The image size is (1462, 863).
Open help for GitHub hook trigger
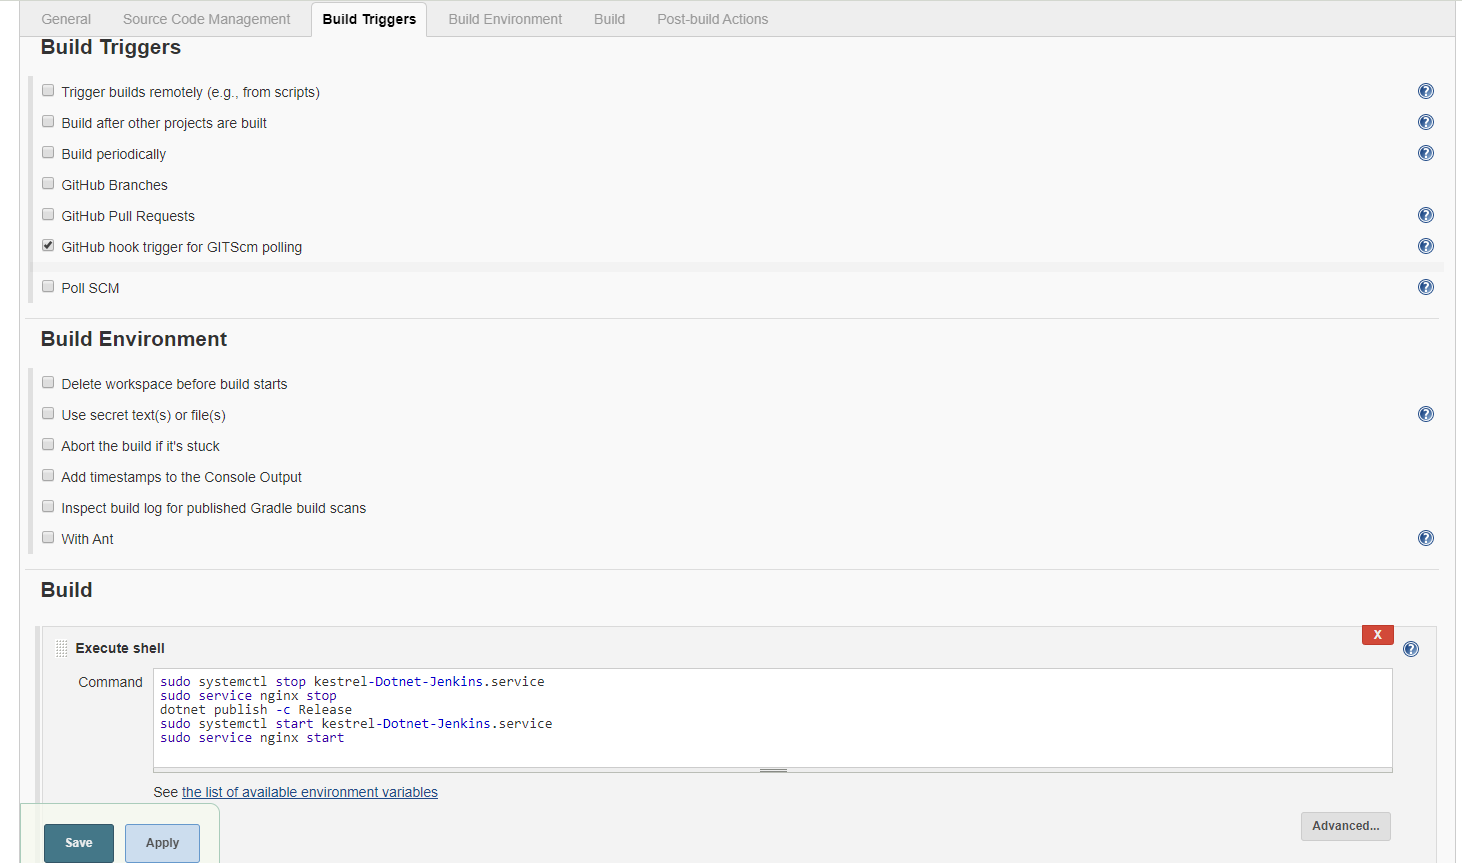[1426, 246]
